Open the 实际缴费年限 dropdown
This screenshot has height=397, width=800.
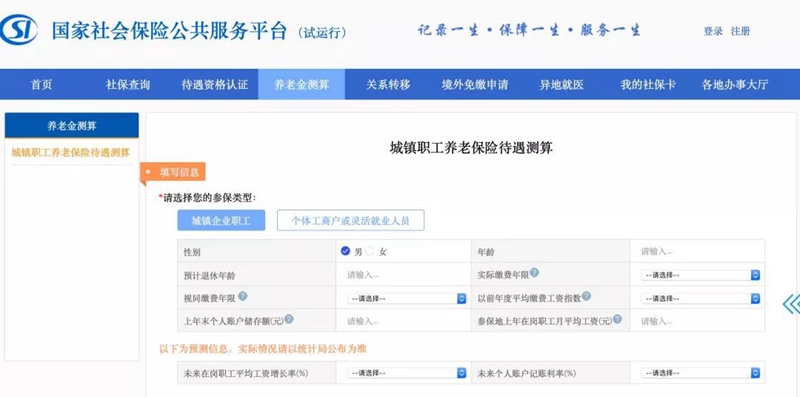tap(701, 275)
